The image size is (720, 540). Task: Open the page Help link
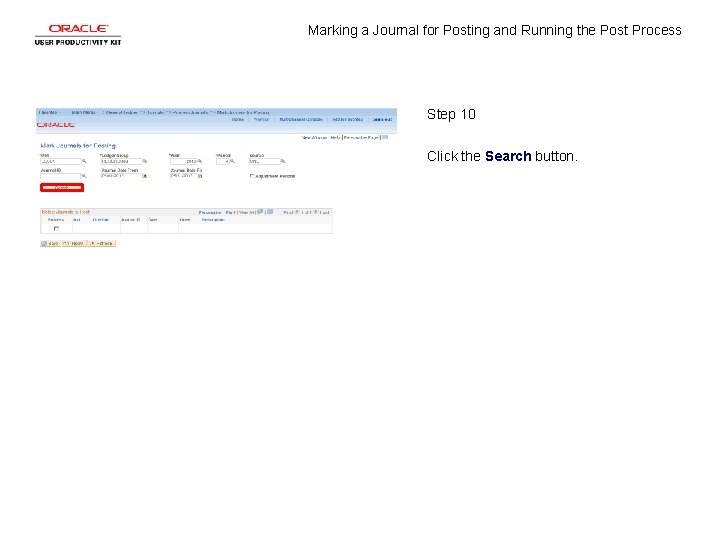[335, 137]
